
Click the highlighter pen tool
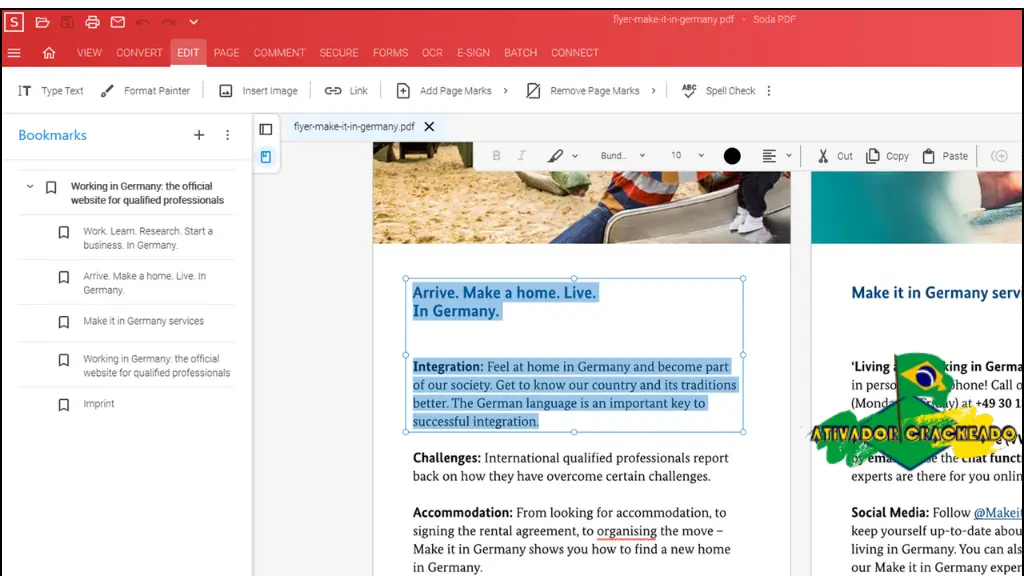(555, 155)
